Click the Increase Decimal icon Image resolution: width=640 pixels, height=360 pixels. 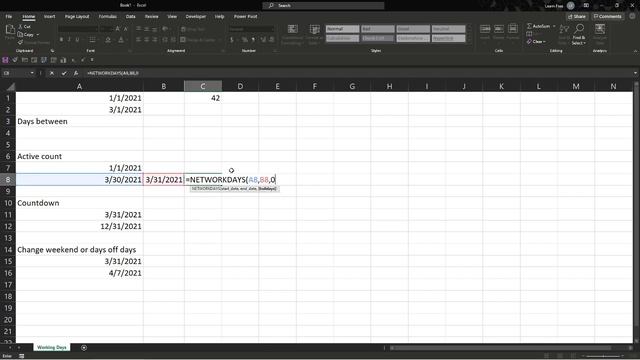263,40
